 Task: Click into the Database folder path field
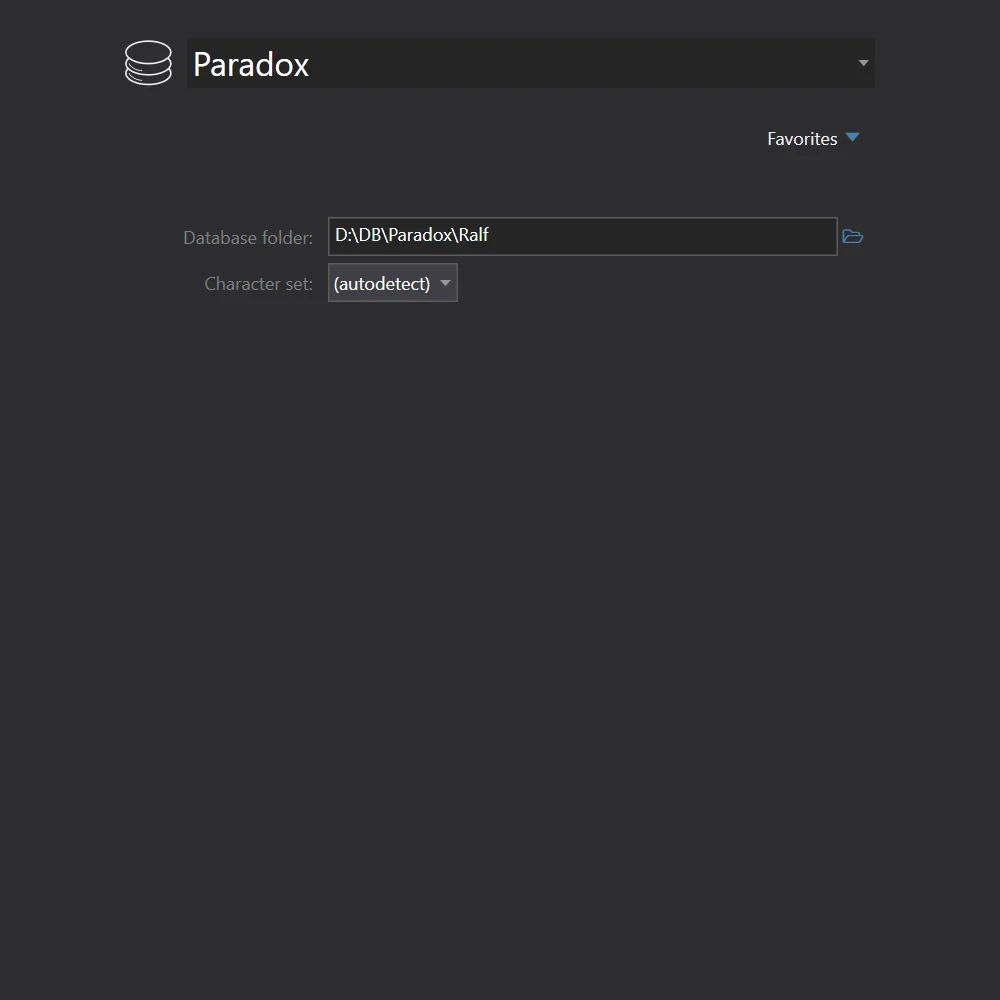point(582,237)
